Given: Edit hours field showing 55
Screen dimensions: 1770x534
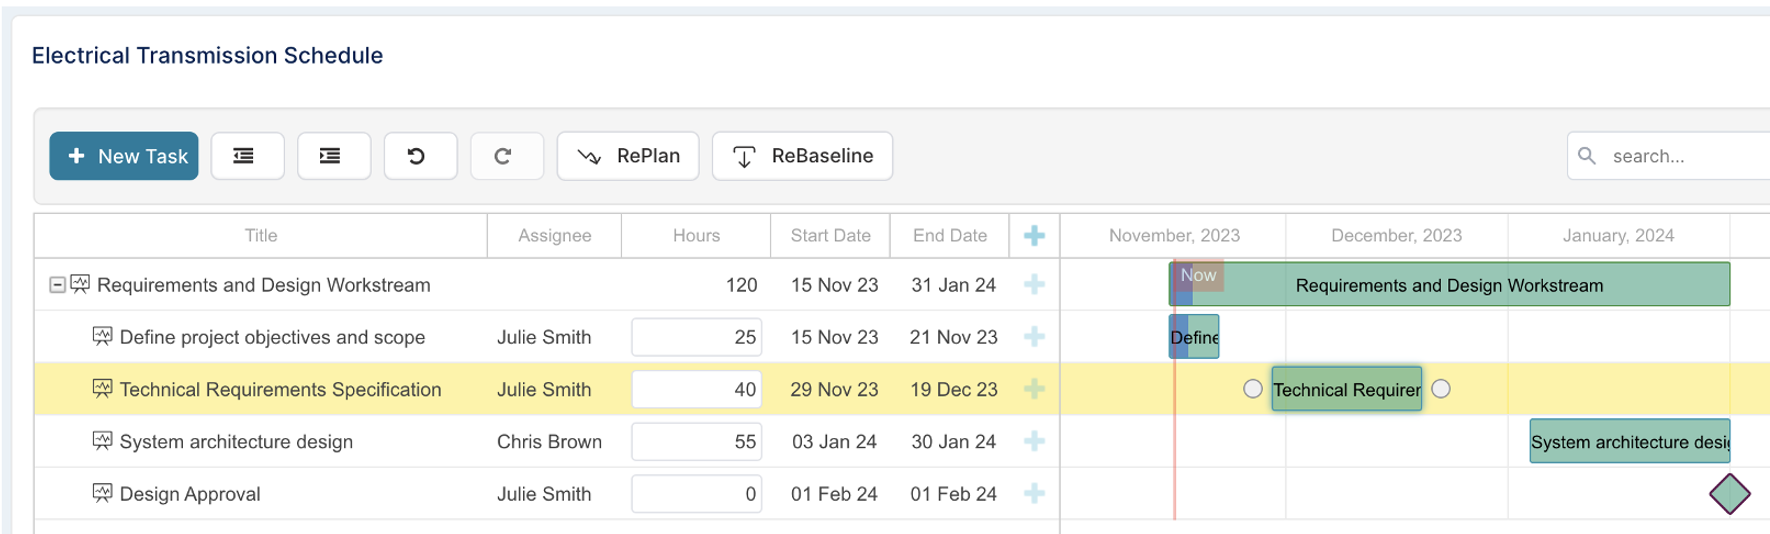Looking at the screenshot, I should (696, 441).
